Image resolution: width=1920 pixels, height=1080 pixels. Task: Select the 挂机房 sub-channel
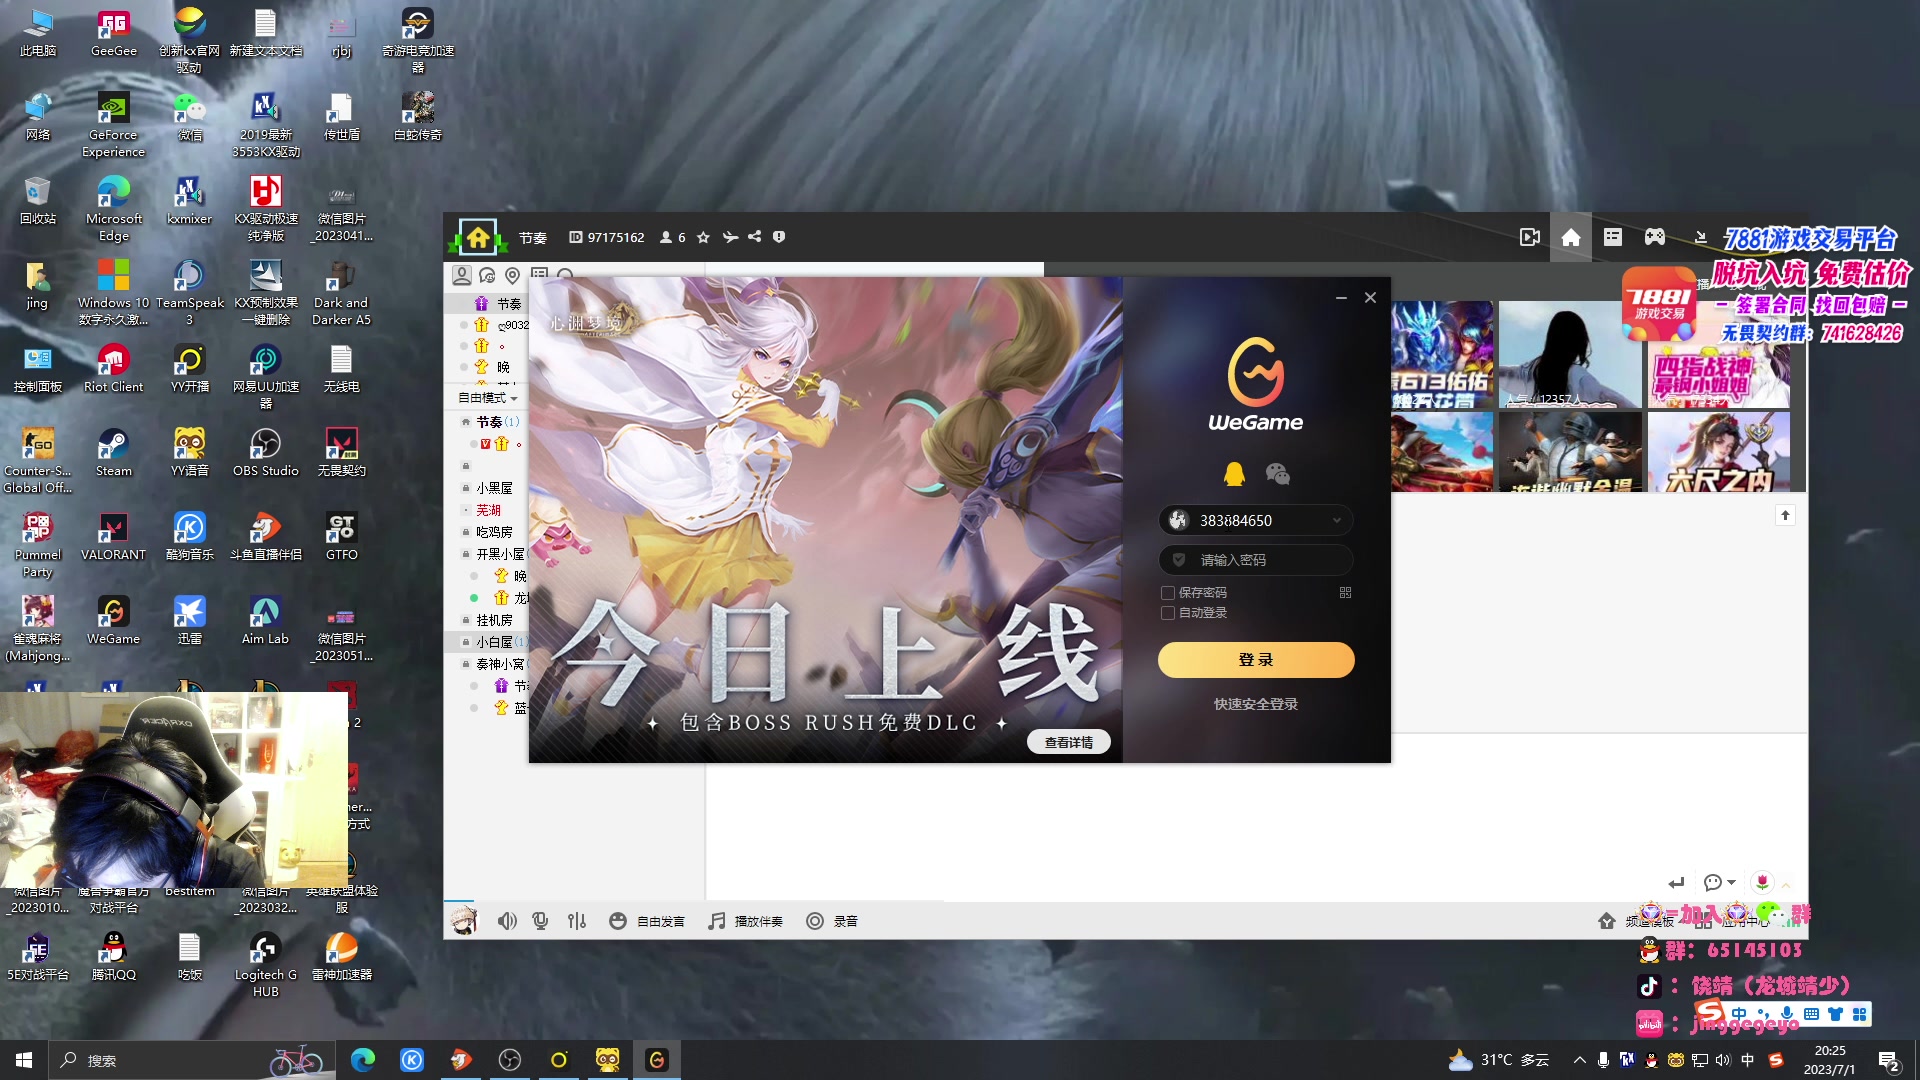point(494,620)
